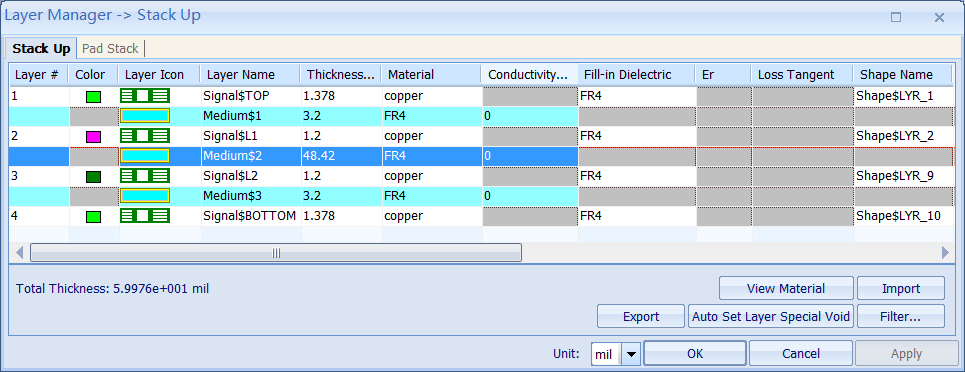Click the dark green swatch for Signal$L2

94,177
